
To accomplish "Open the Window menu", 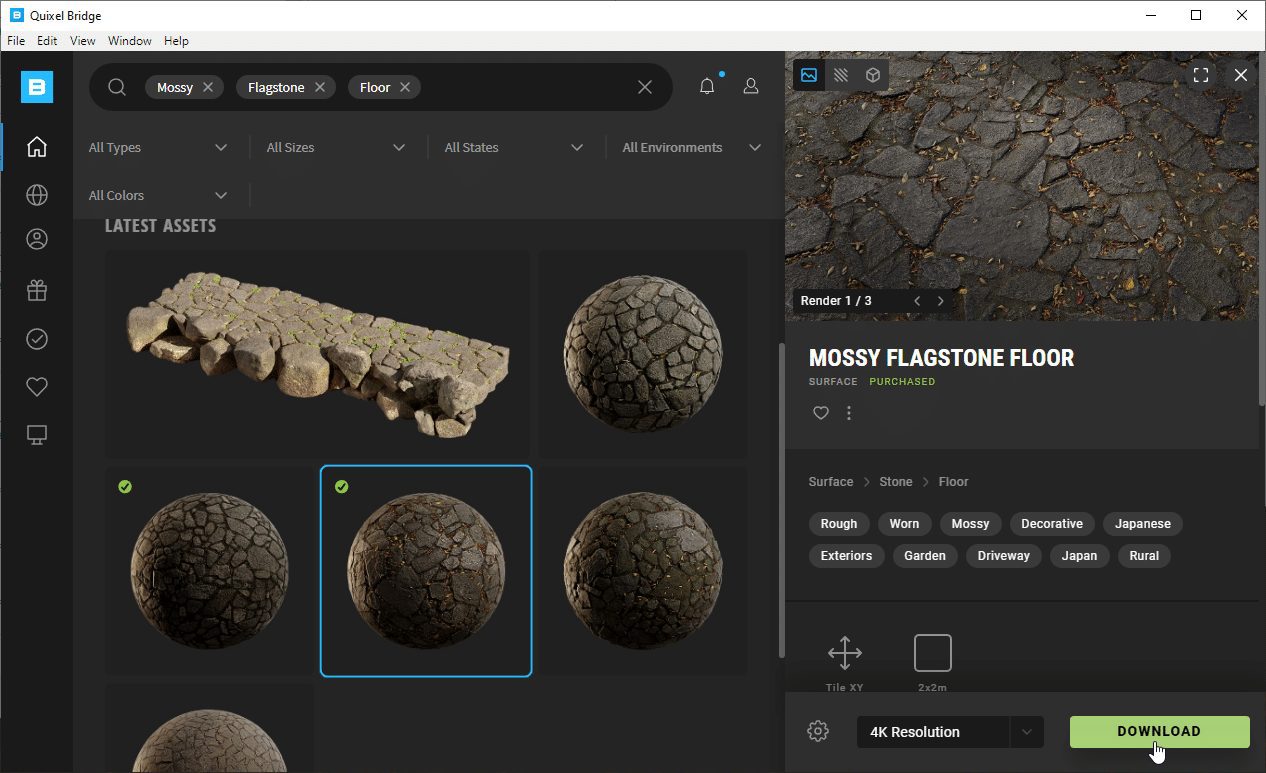I will point(130,41).
